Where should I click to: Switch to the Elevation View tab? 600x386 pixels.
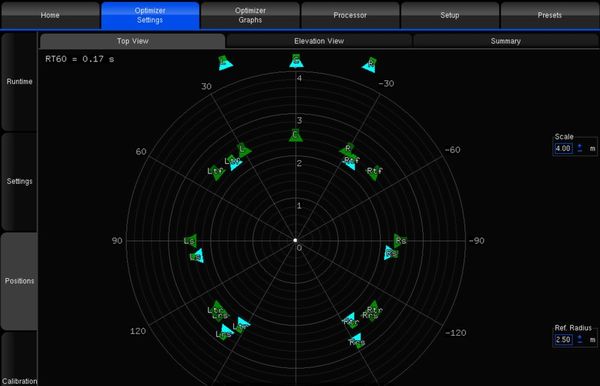click(319, 41)
